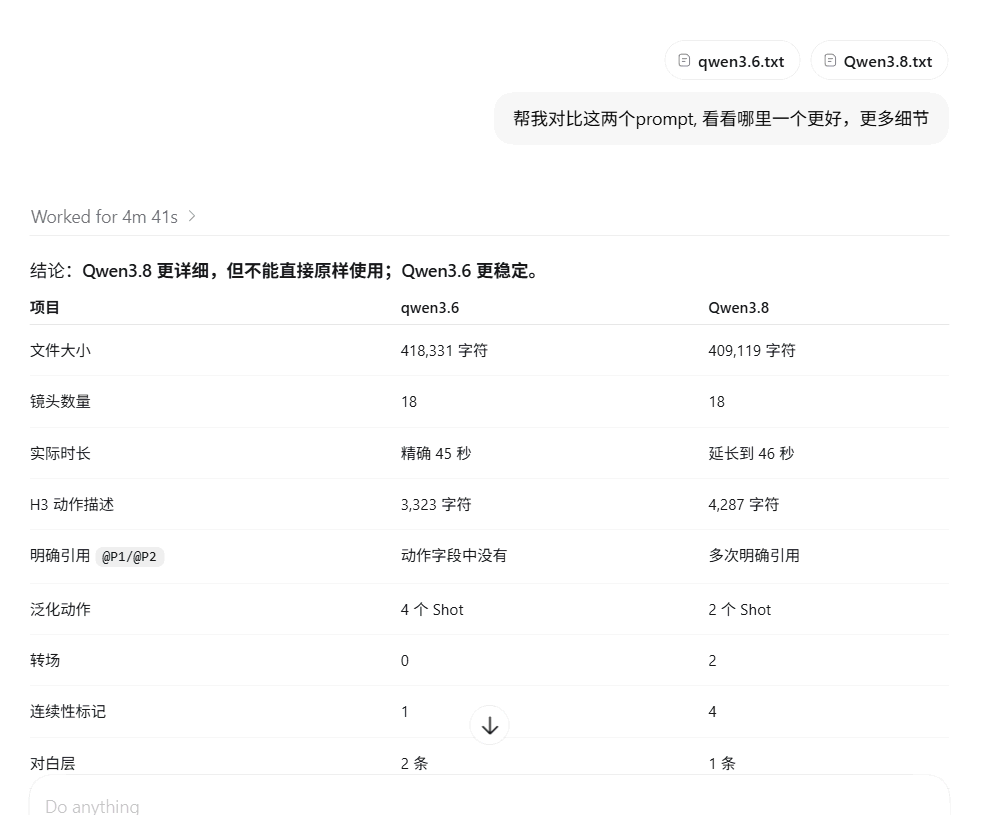Open the Qwen3.8.txt file attachment

(x=879, y=61)
